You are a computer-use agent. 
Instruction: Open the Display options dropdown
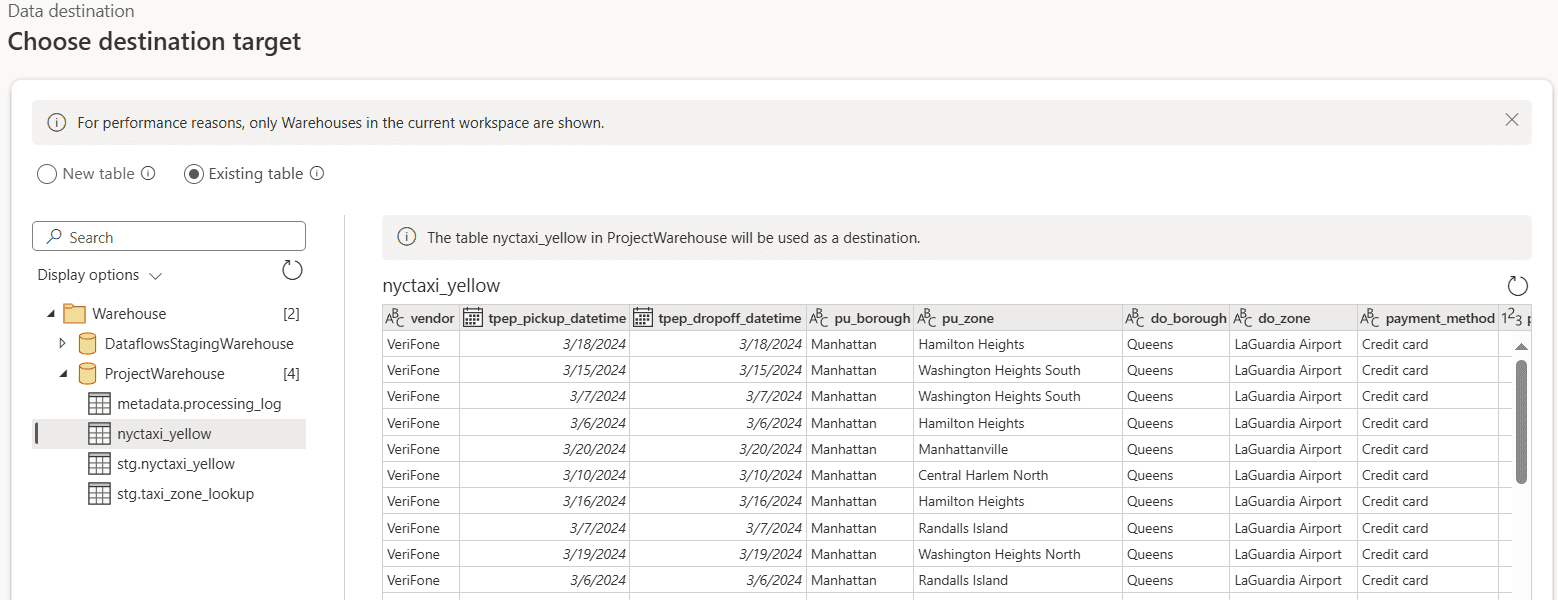click(x=99, y=275)
